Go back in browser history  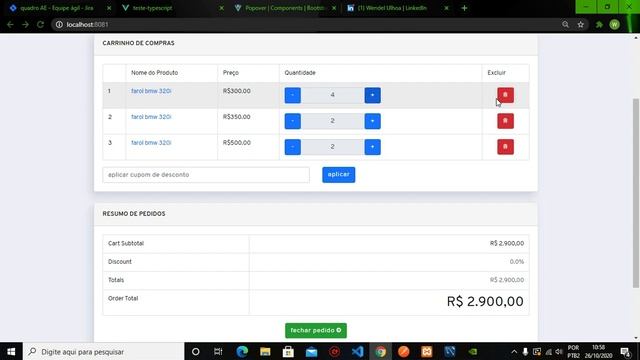[10, 24]
